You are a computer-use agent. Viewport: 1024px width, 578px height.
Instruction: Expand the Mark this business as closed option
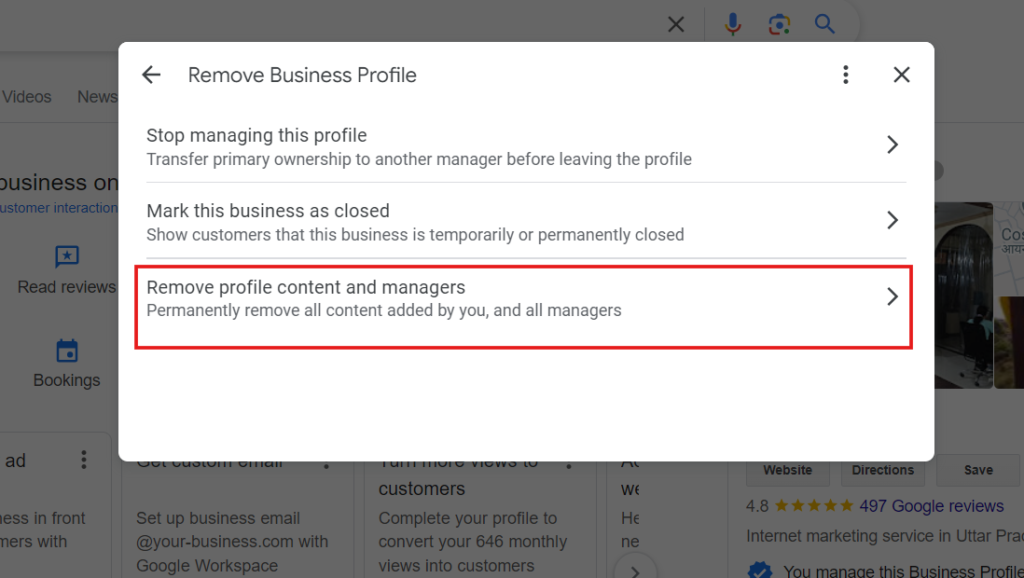pyautogui.click(x=892, y=220)
